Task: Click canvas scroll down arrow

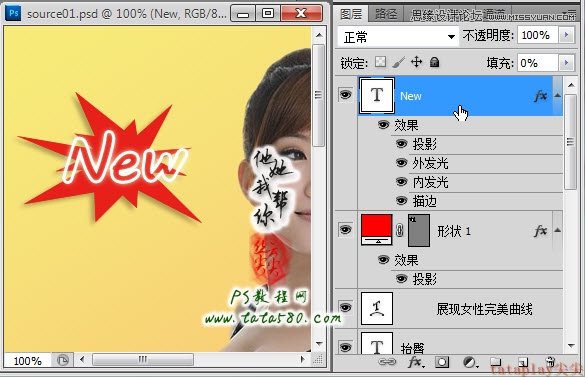Action: (319, 343)
